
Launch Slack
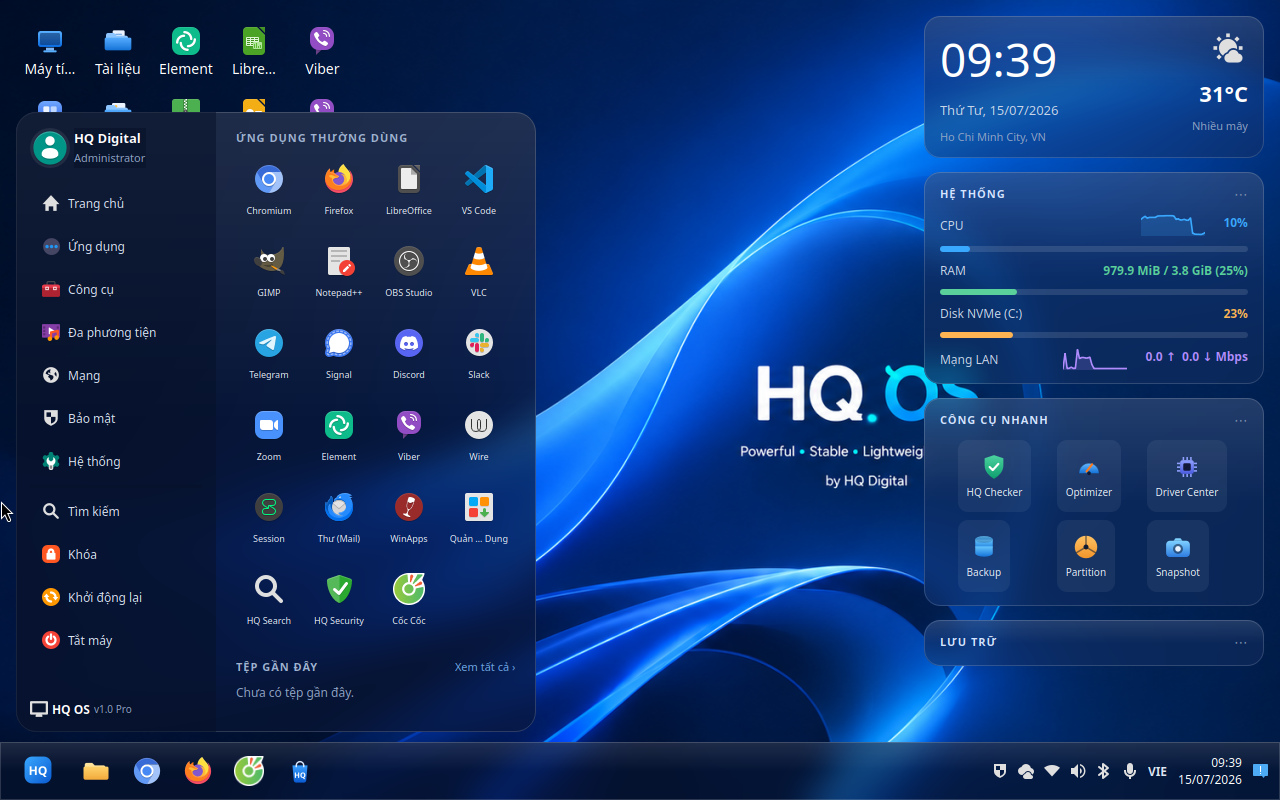(x=479, y=354)
